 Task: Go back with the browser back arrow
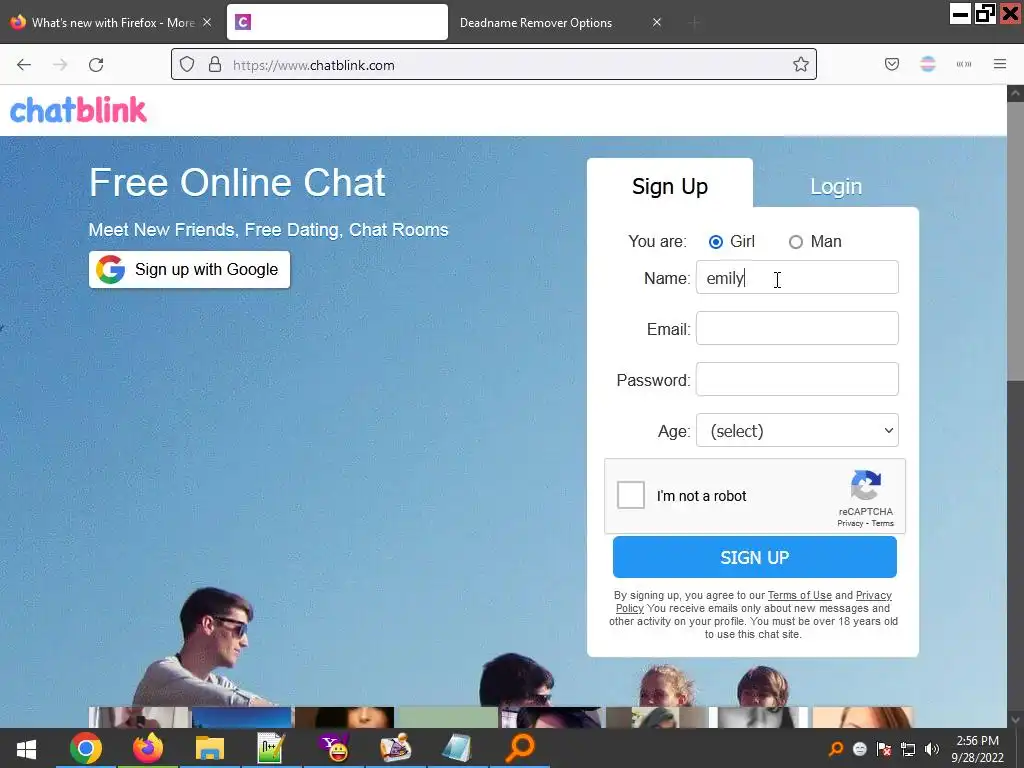24,65
